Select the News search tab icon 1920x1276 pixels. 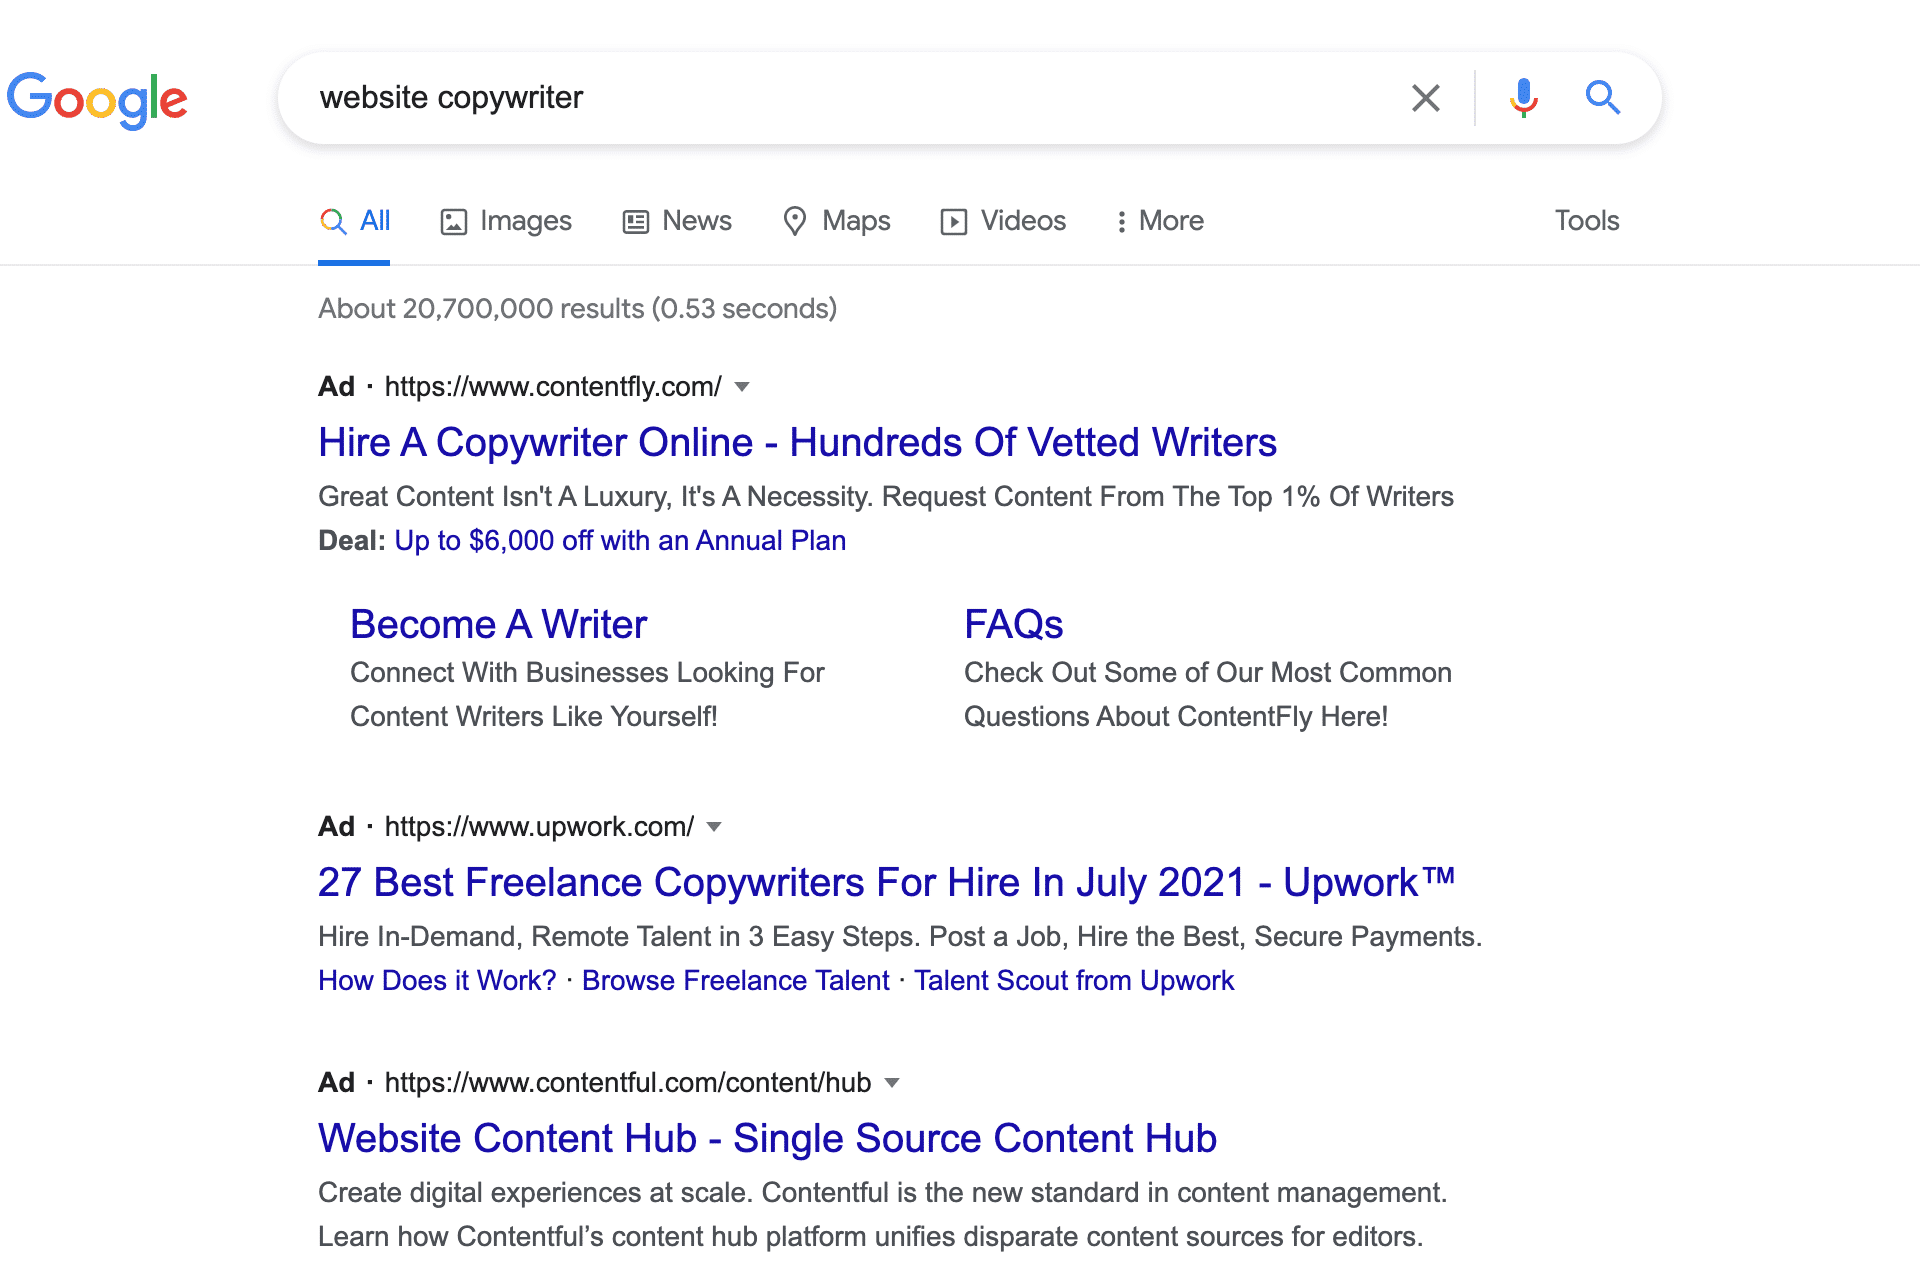pos(637,219)
